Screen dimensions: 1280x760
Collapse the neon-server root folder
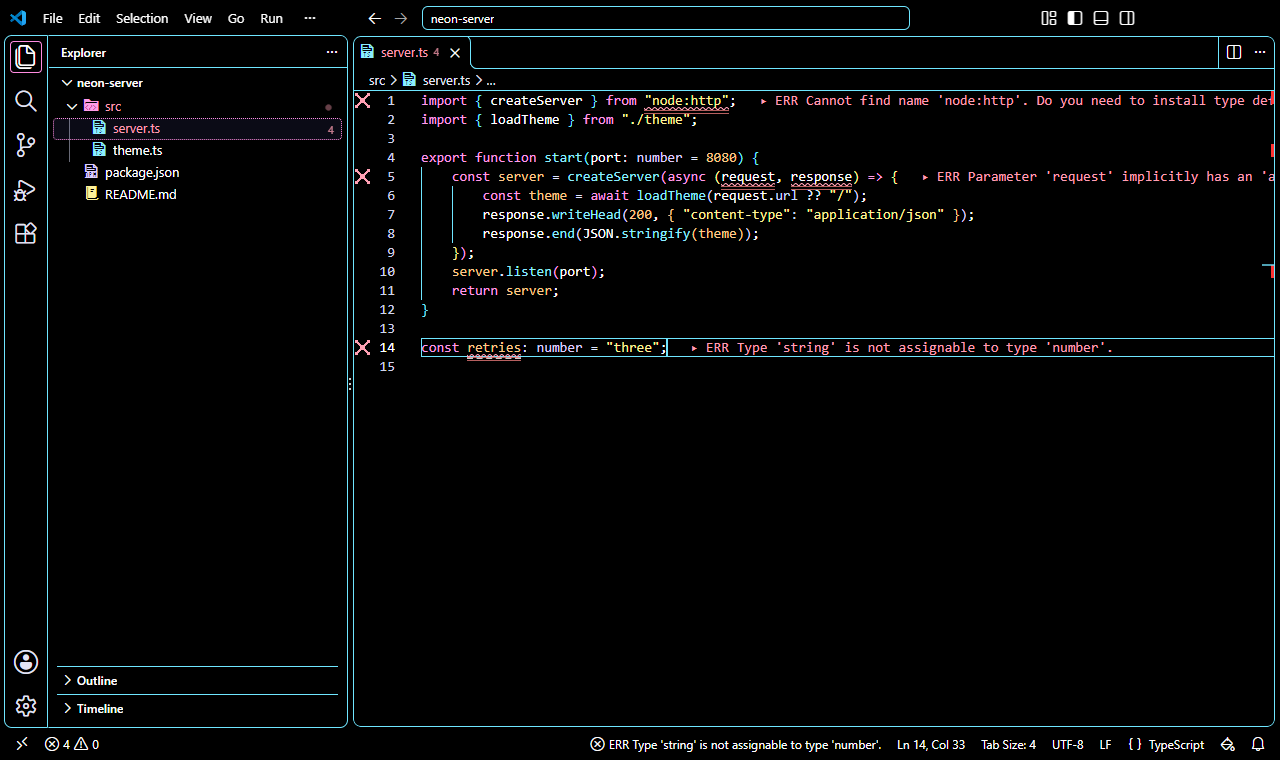coord(198,83)
